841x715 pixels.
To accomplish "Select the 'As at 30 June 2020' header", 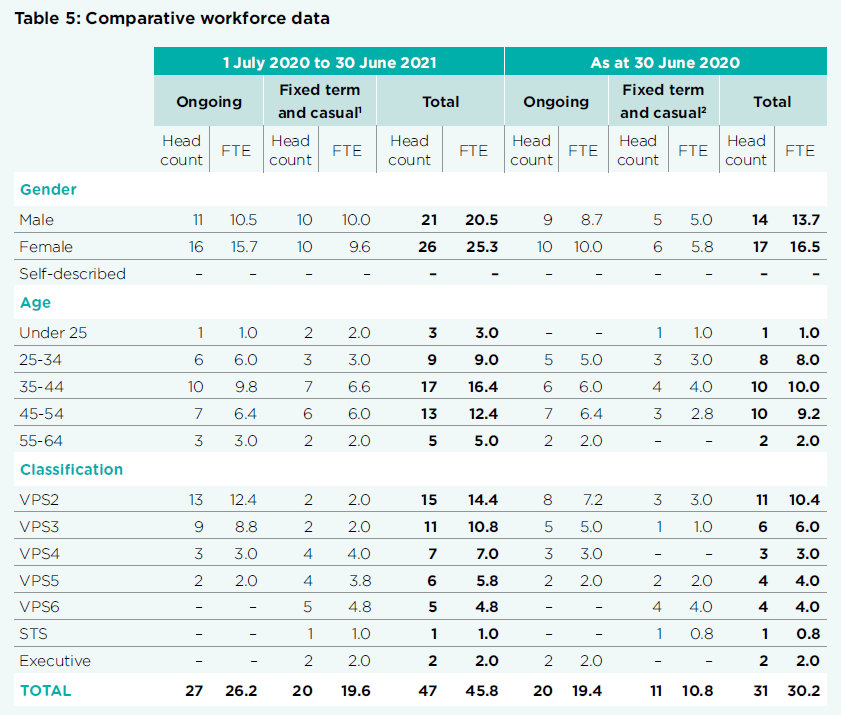I will click(x=665, y=61).
